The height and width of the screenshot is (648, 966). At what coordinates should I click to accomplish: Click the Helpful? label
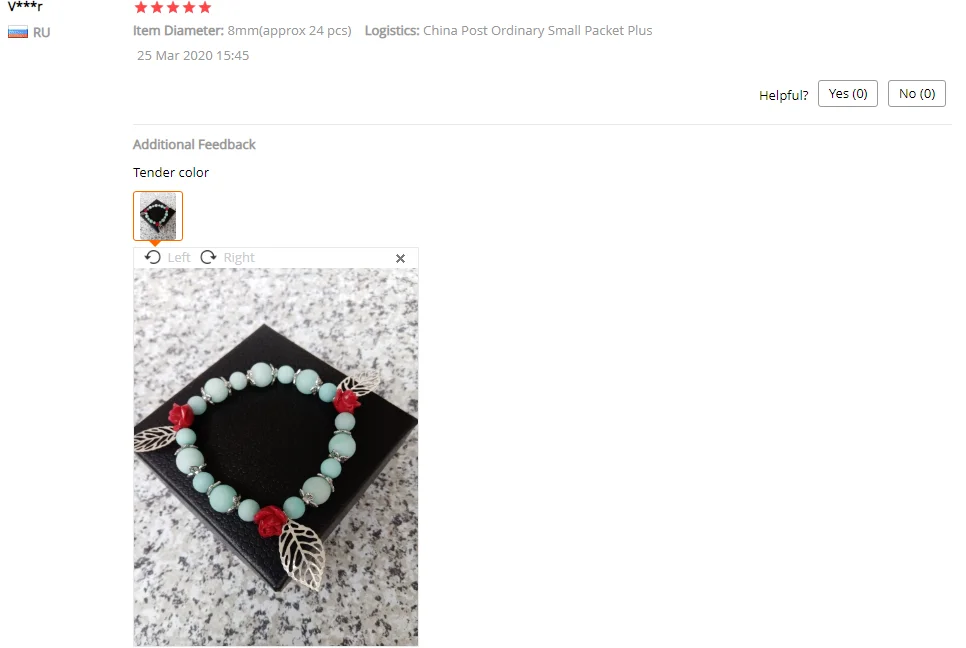(784, 95)
